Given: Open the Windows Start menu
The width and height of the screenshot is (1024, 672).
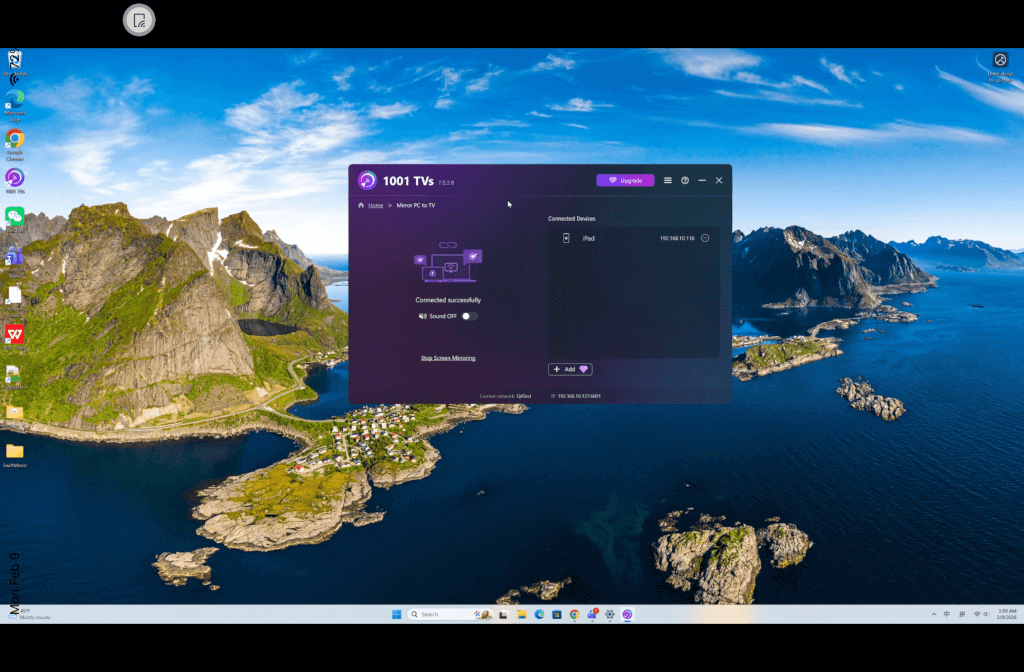Looking at the screenshot, I should [x=396, y=614].
